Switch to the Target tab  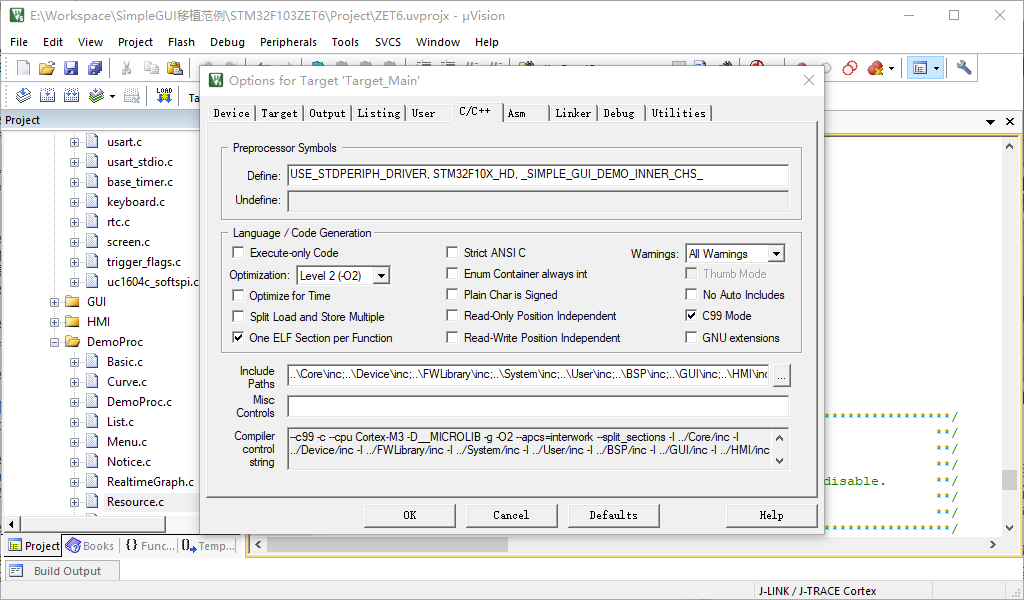279,113
